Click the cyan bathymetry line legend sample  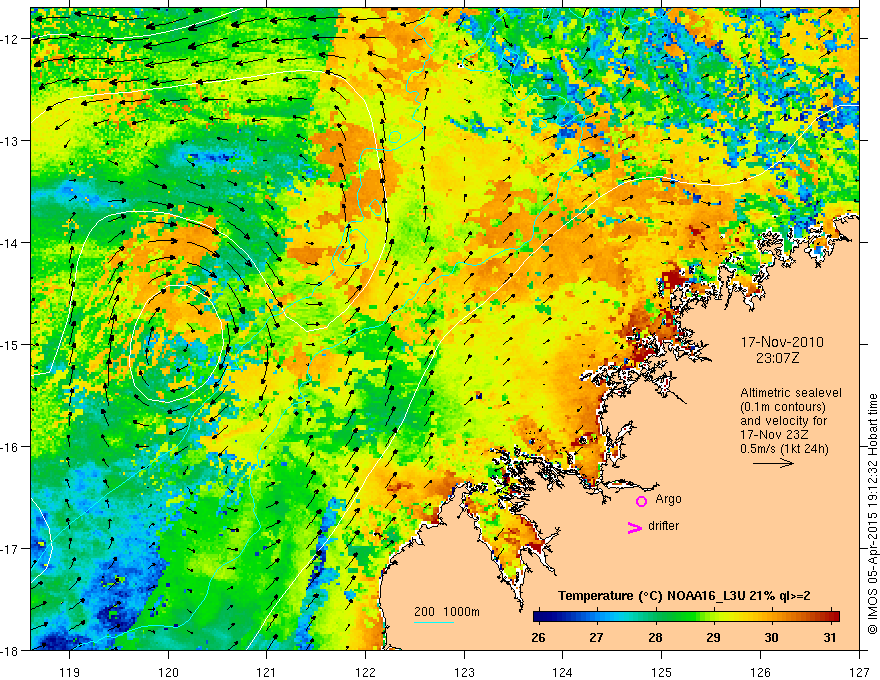click(434, 622)
